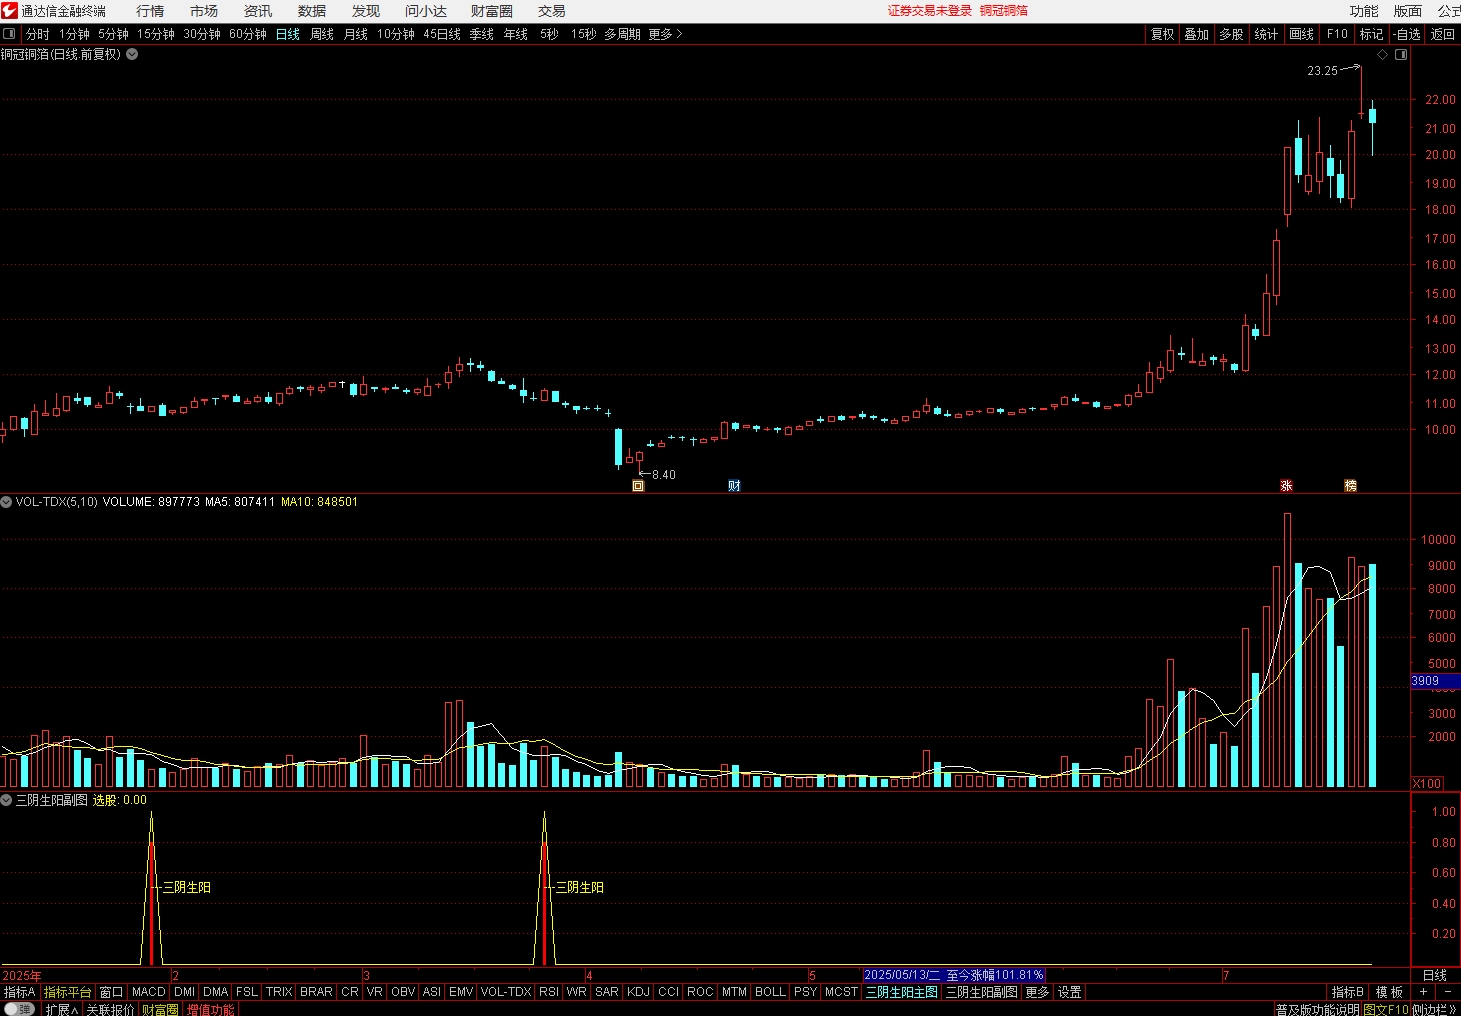Viewport: 1461px width, 1016px height.
Task: Select the 三阴生阳副图 tab in the bottom bar
Action: coord(982,992)
